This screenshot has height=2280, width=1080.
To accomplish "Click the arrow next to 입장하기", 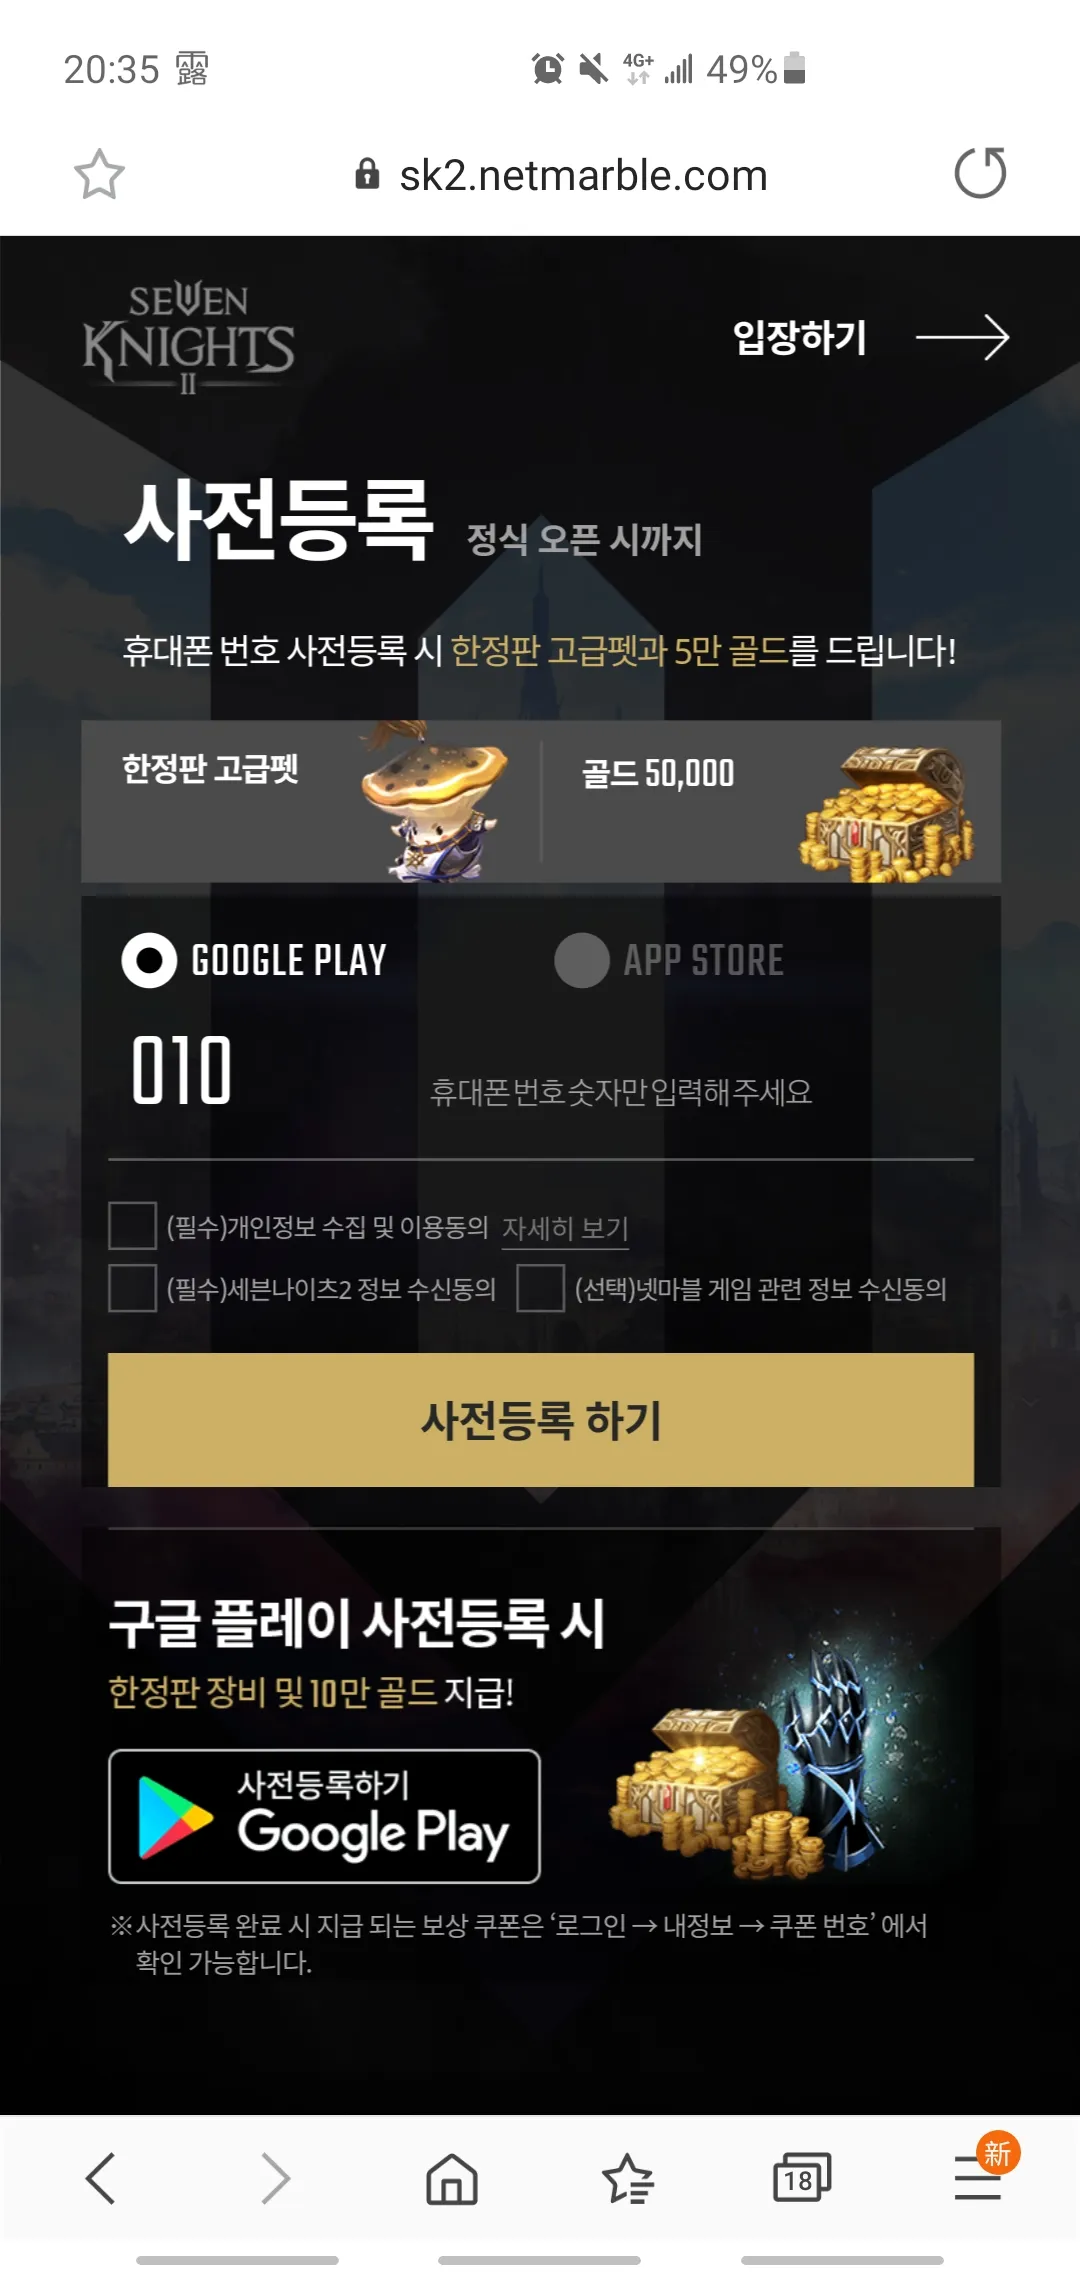I will click(x=962, y=338).
